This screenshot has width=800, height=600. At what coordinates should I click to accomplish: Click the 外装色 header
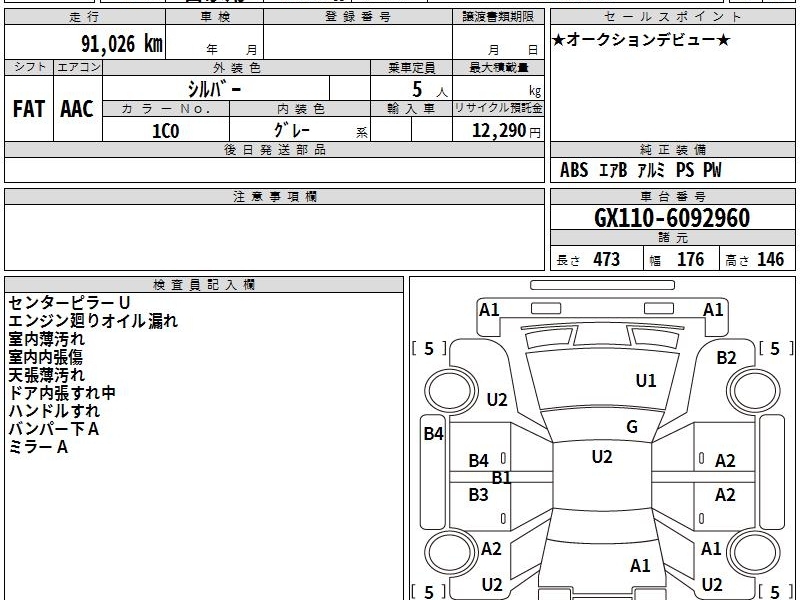pyautogui.click(x=236, y=68)
